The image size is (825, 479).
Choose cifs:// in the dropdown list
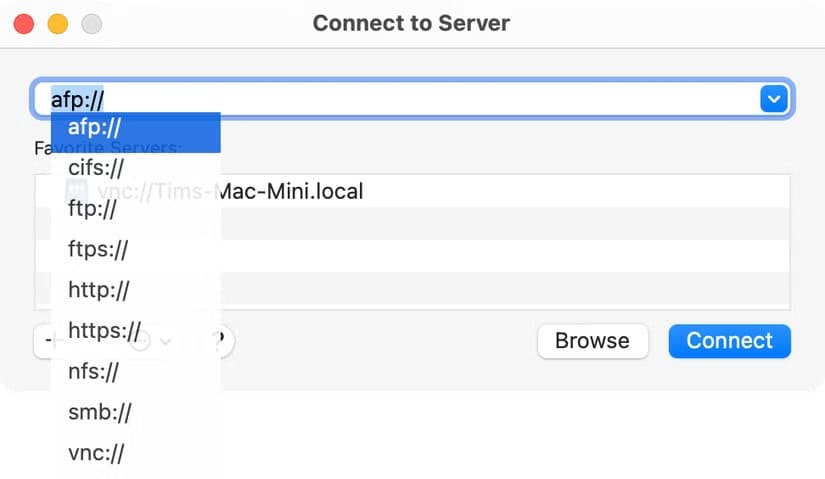pos(136,168)
